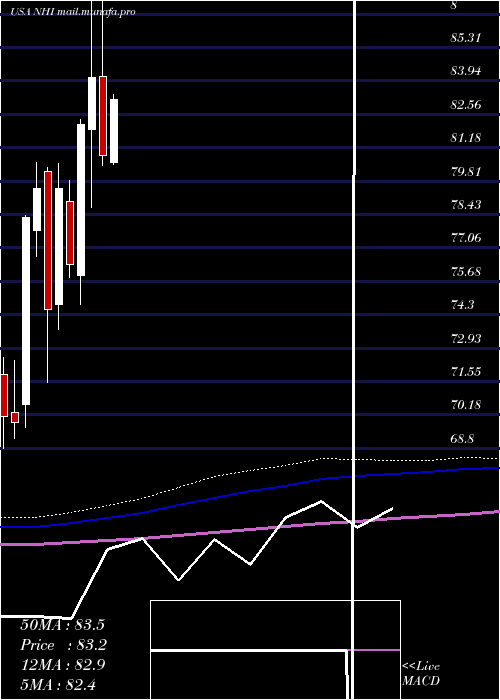500x700 pixels.
Task: Click the 5MA : 82.4 readout
Action: click(x=58, y=684)
